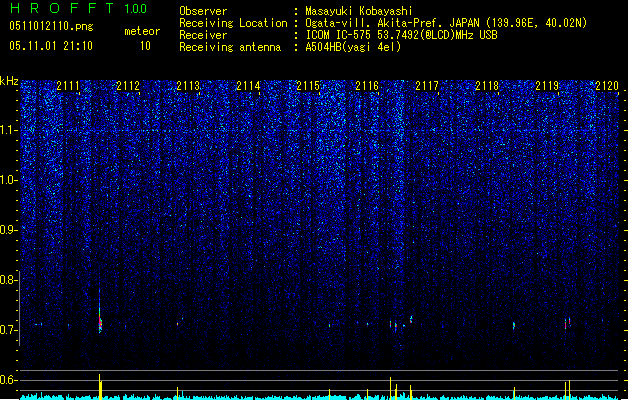This screenshot has width=629, height=400.
Task: Click the 0.6 kHz axis label
Action: tap(8, 380)
